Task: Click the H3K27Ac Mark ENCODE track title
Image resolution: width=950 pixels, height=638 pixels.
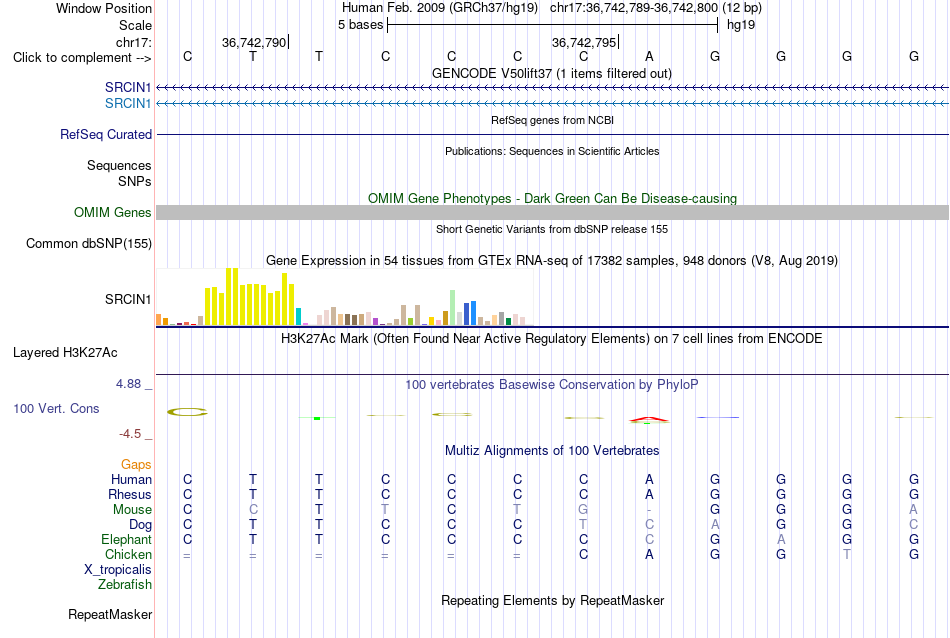Action: point(552,338)
